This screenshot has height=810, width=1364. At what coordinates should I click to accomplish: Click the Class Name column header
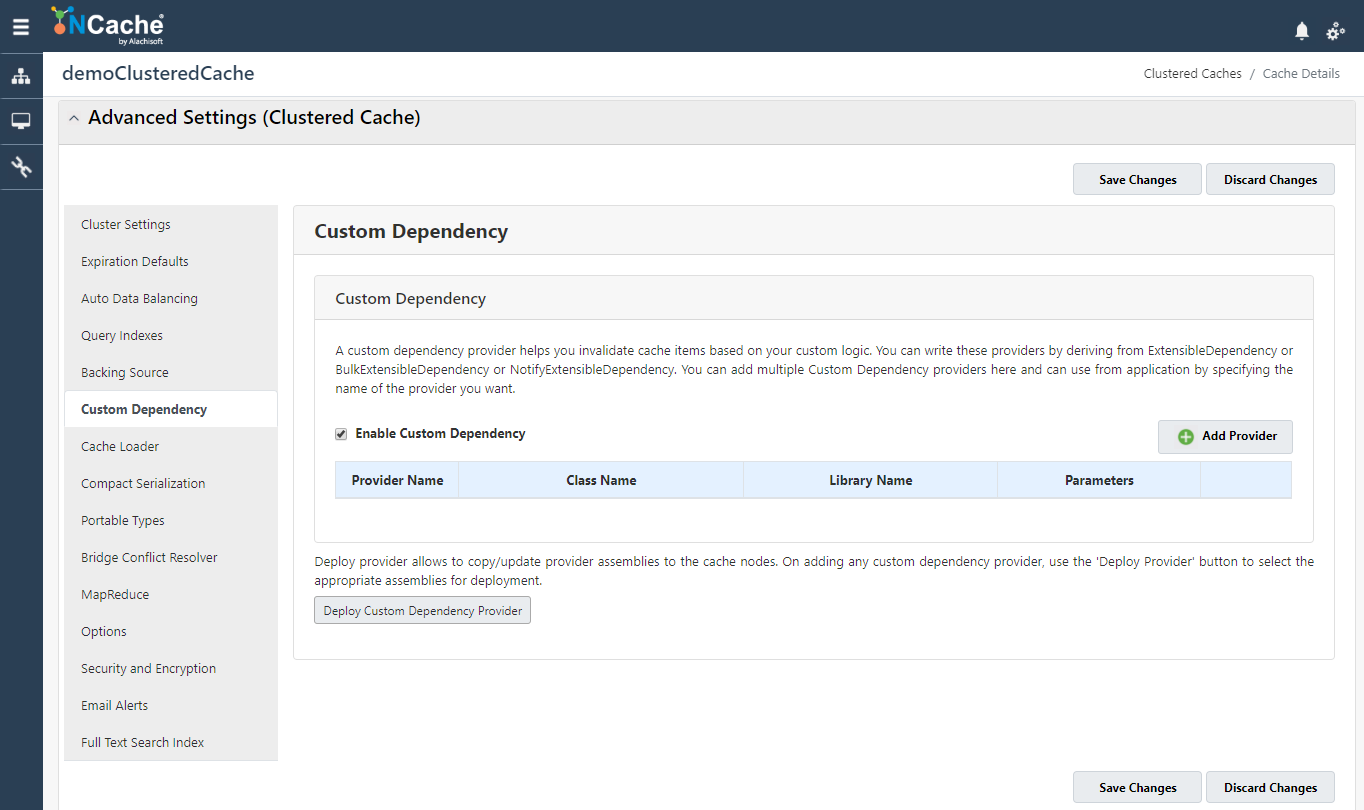click(601, 480)
